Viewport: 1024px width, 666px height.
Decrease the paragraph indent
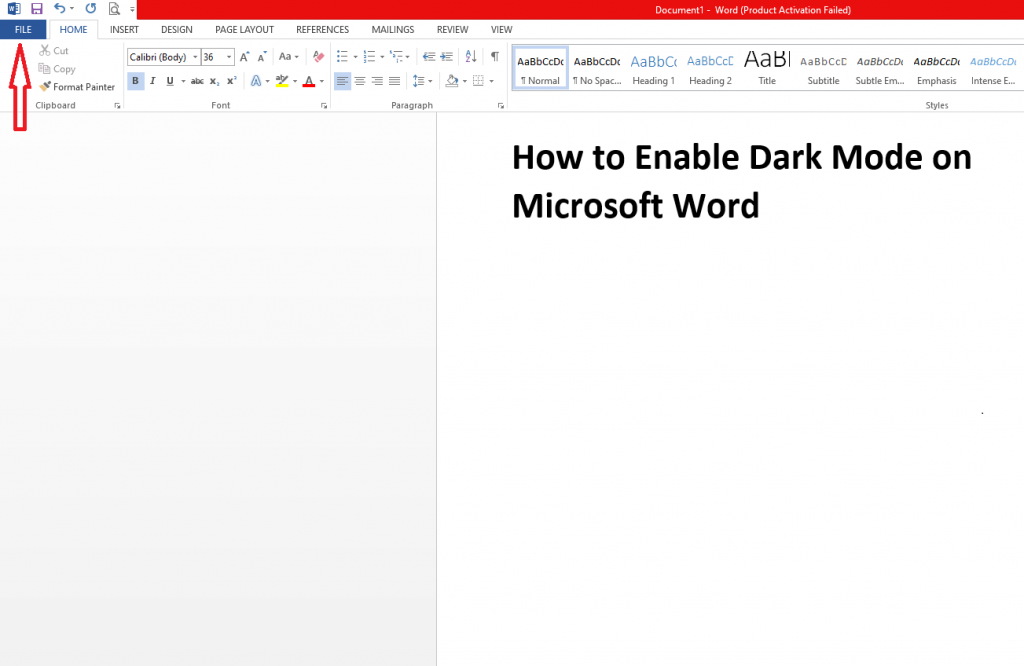tap(429, 57)
